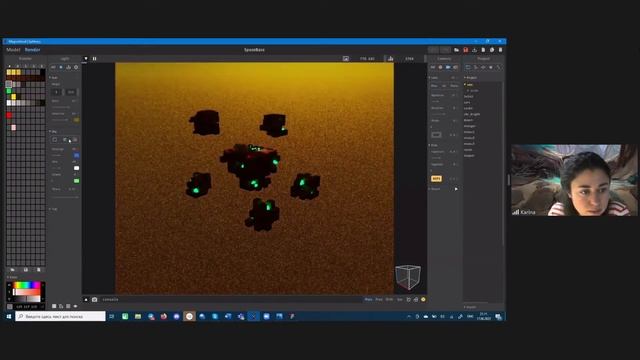Viewport: 640px width, 360px height.
Task: Toggle the outlined rectangle button in Lens section
Action: [436, 135]
